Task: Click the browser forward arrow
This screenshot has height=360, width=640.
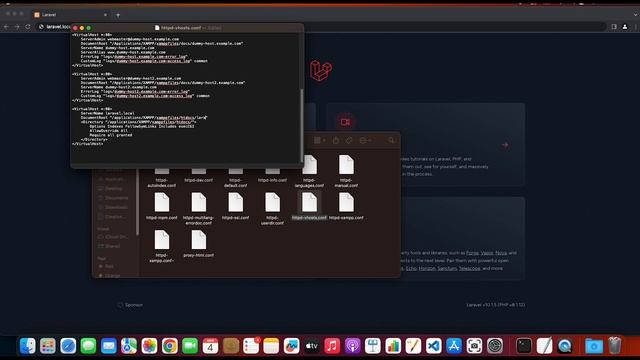Action: click(17, 27)
